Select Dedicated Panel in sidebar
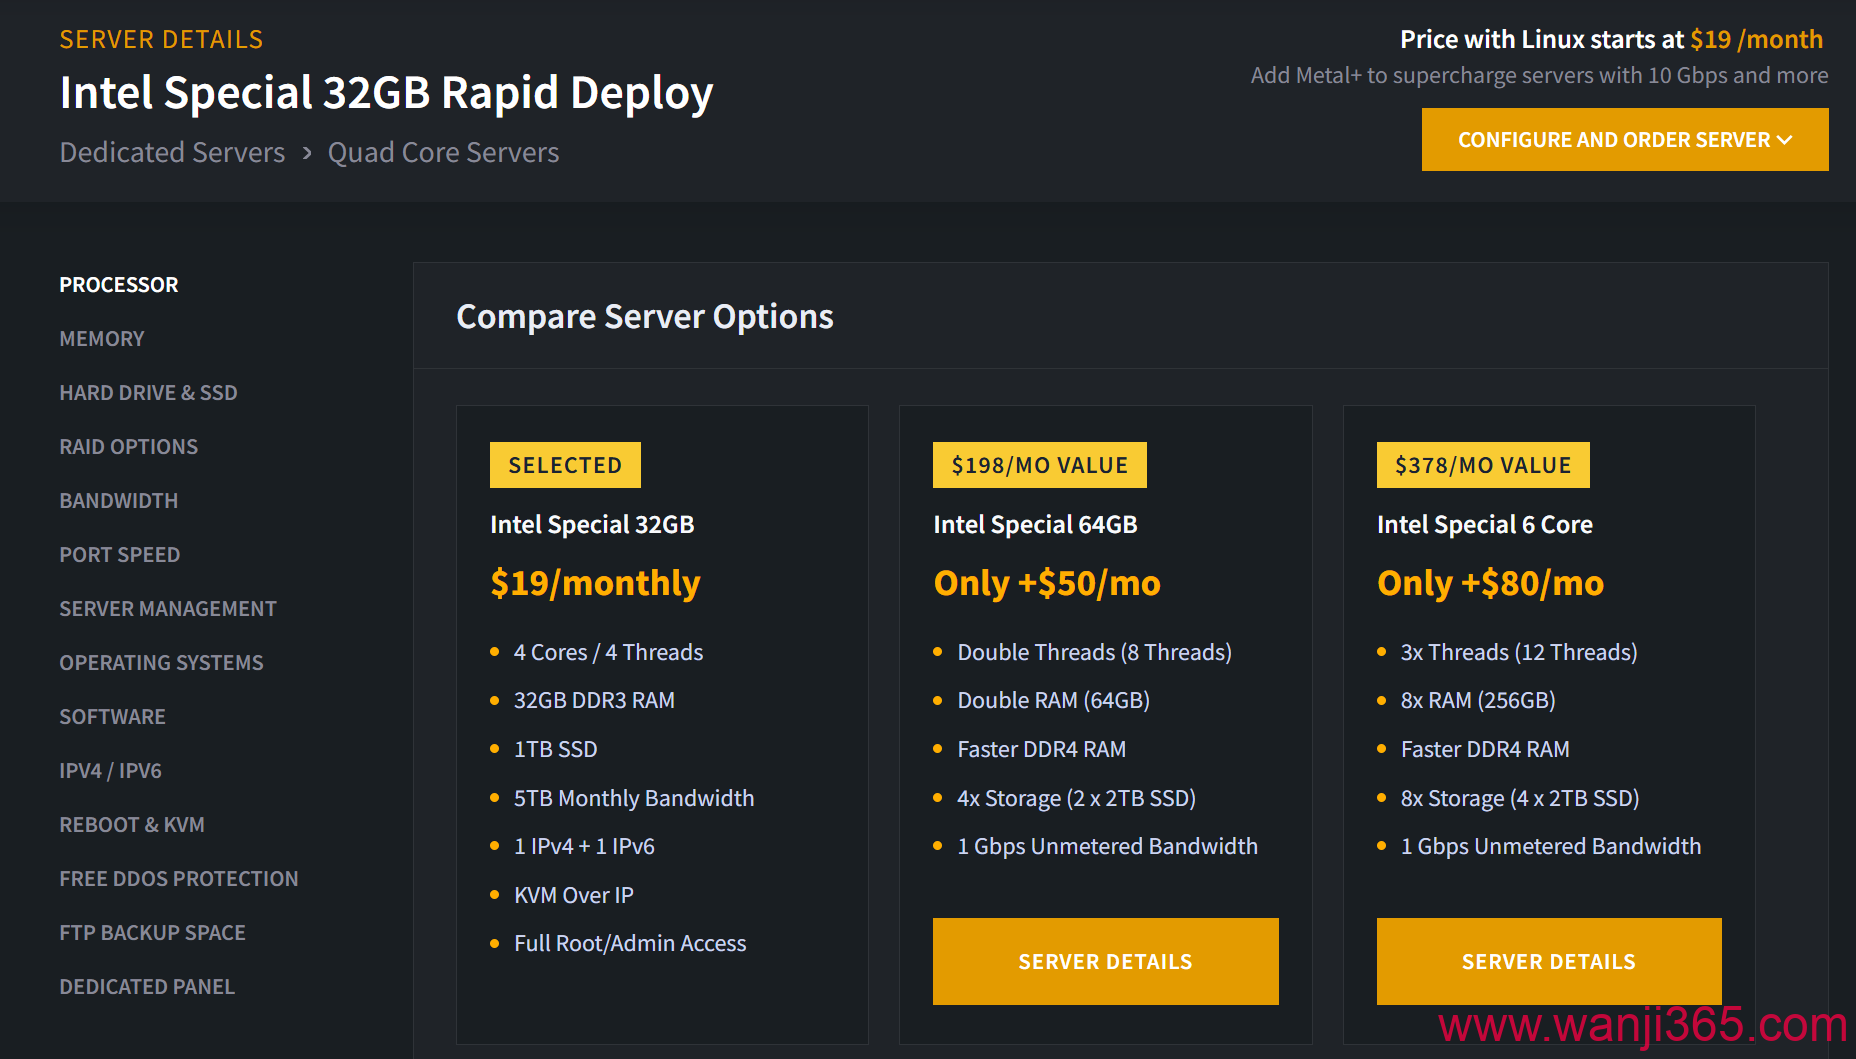Image resolution: width=1856 pixels, height=1059 pixels. (147, 987)
